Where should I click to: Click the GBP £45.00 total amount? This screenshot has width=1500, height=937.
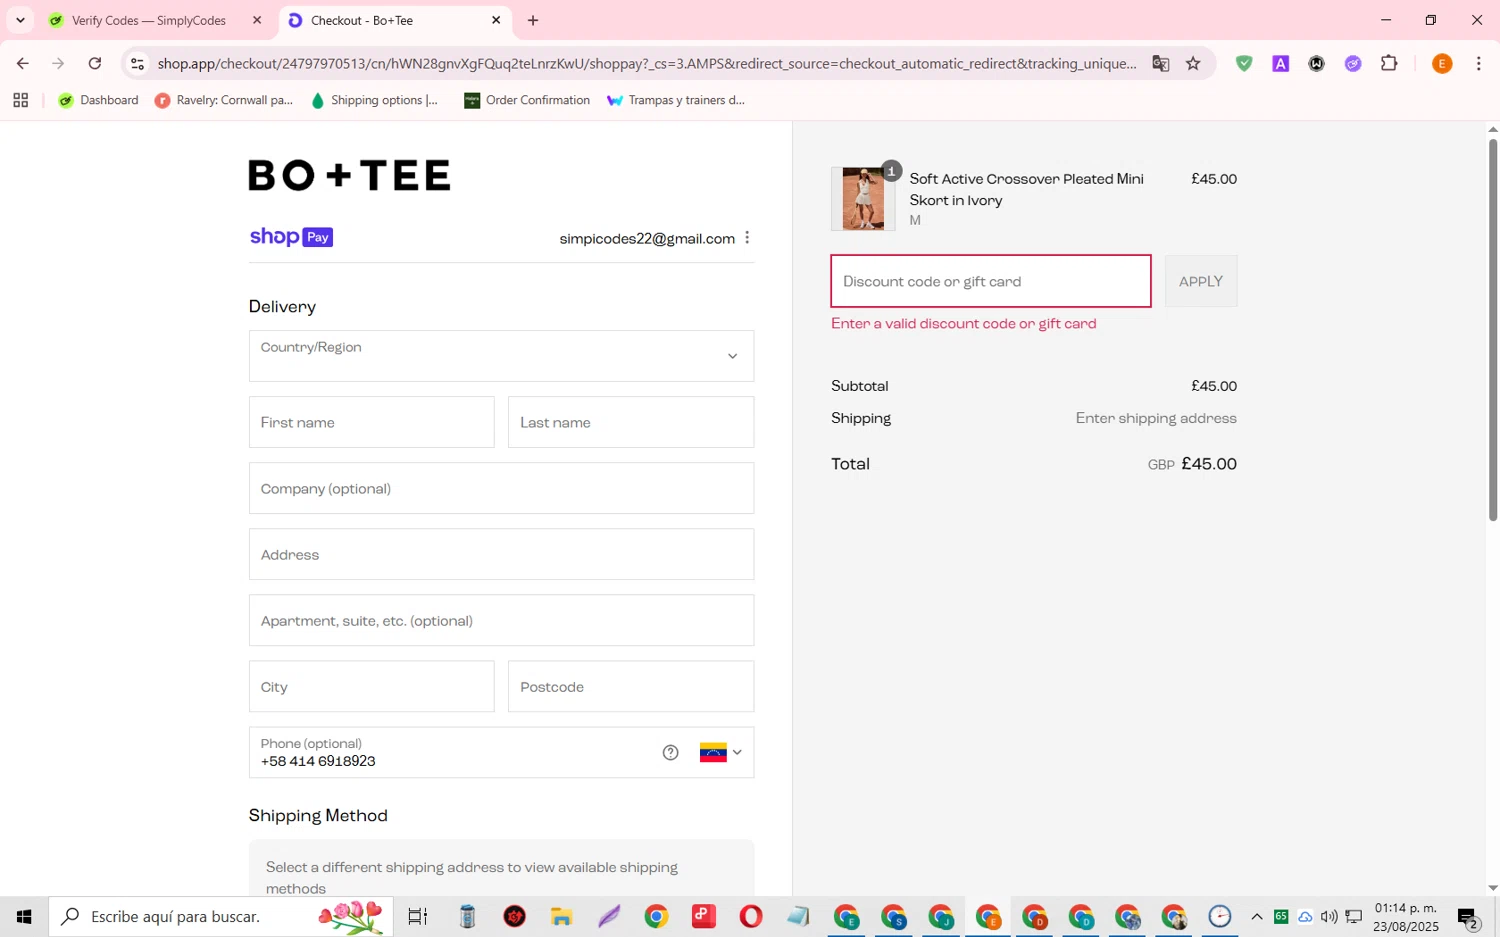coord(1192,464)
